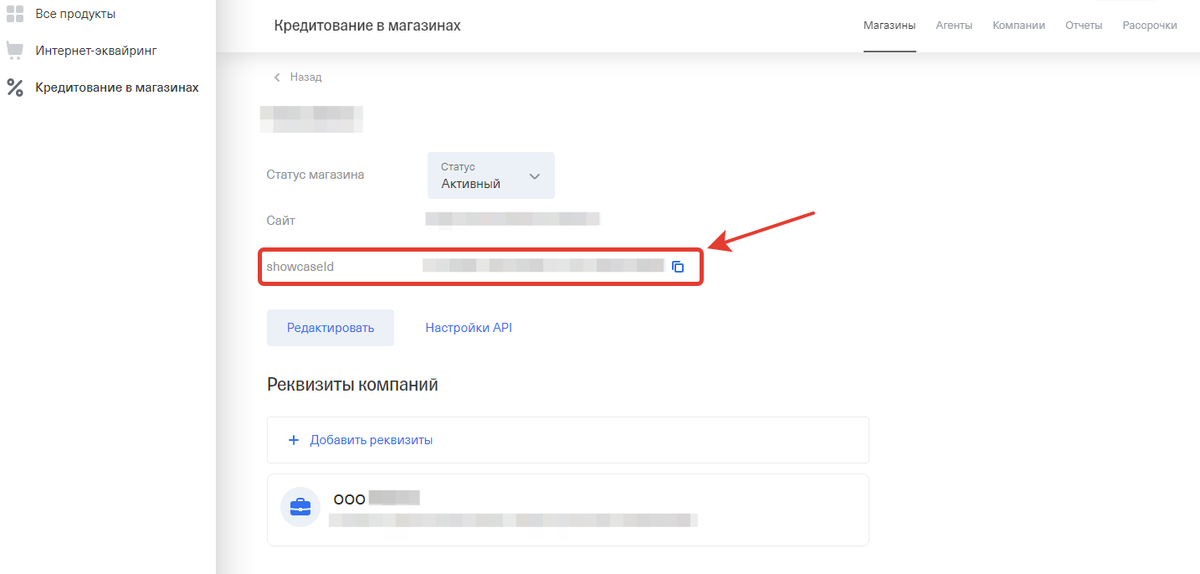Select Все продукты label in the sidebar
1200x574 pixels.
coord(75,14)
